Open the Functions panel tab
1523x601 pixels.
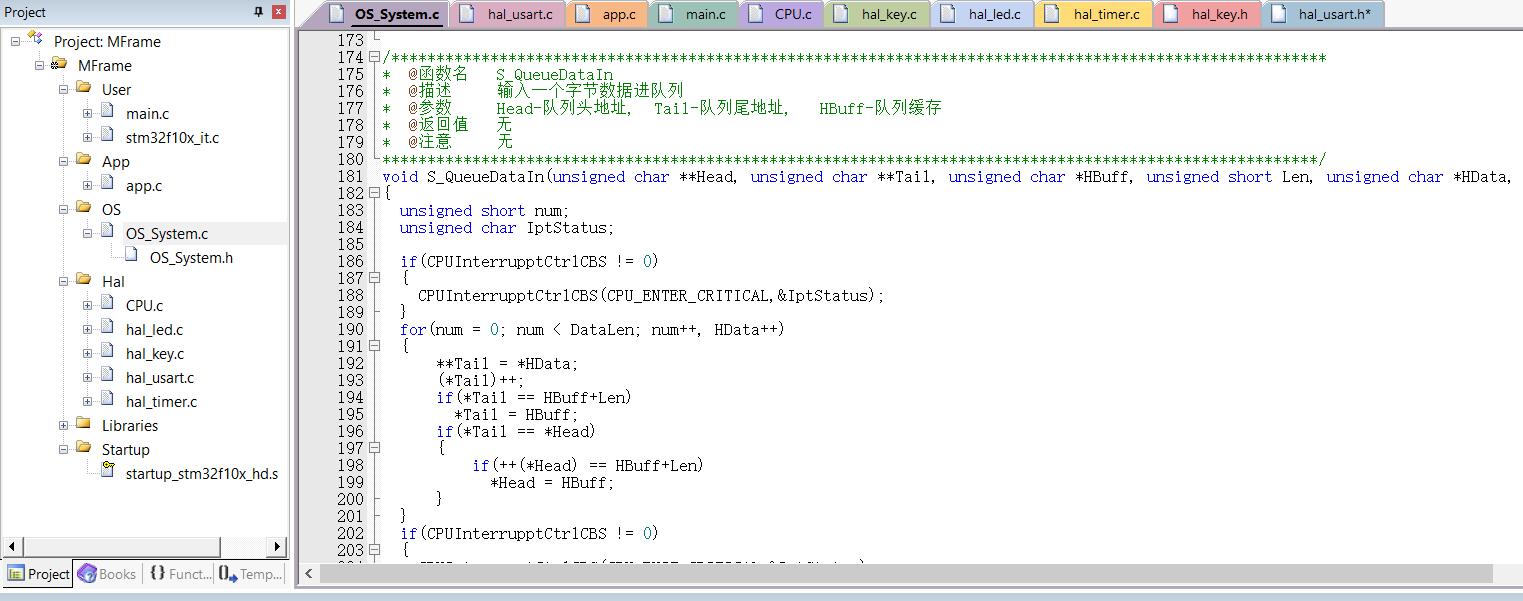pos(179,574)
